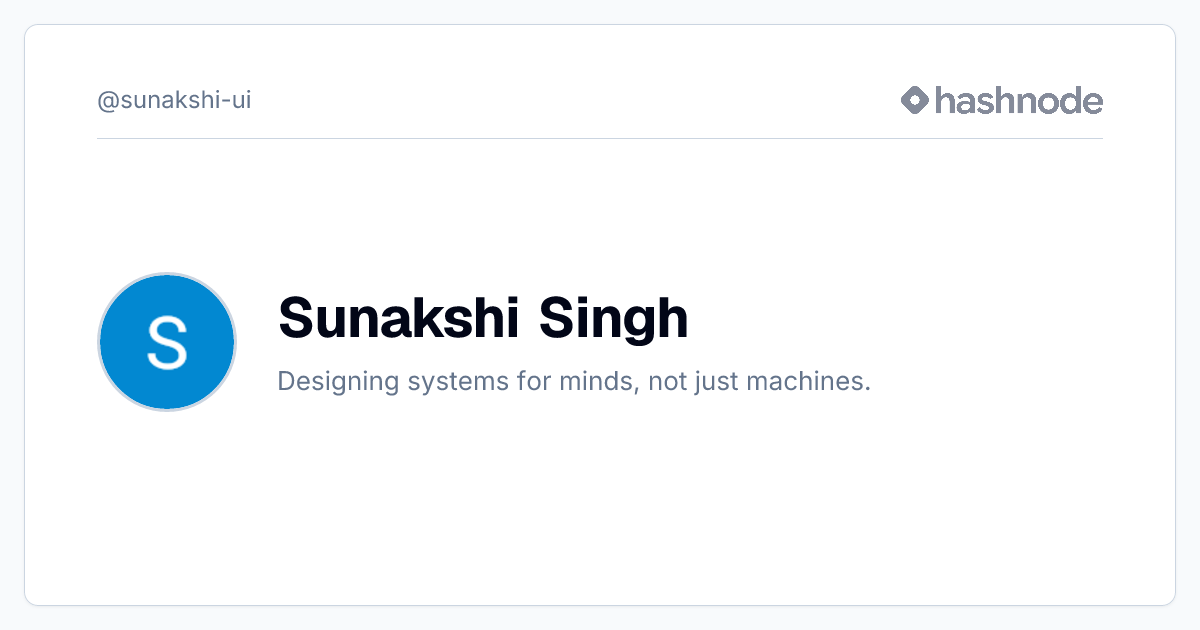Click the empty white card area below tagline
Screen dimensions: 1200x630
point(600,500)
